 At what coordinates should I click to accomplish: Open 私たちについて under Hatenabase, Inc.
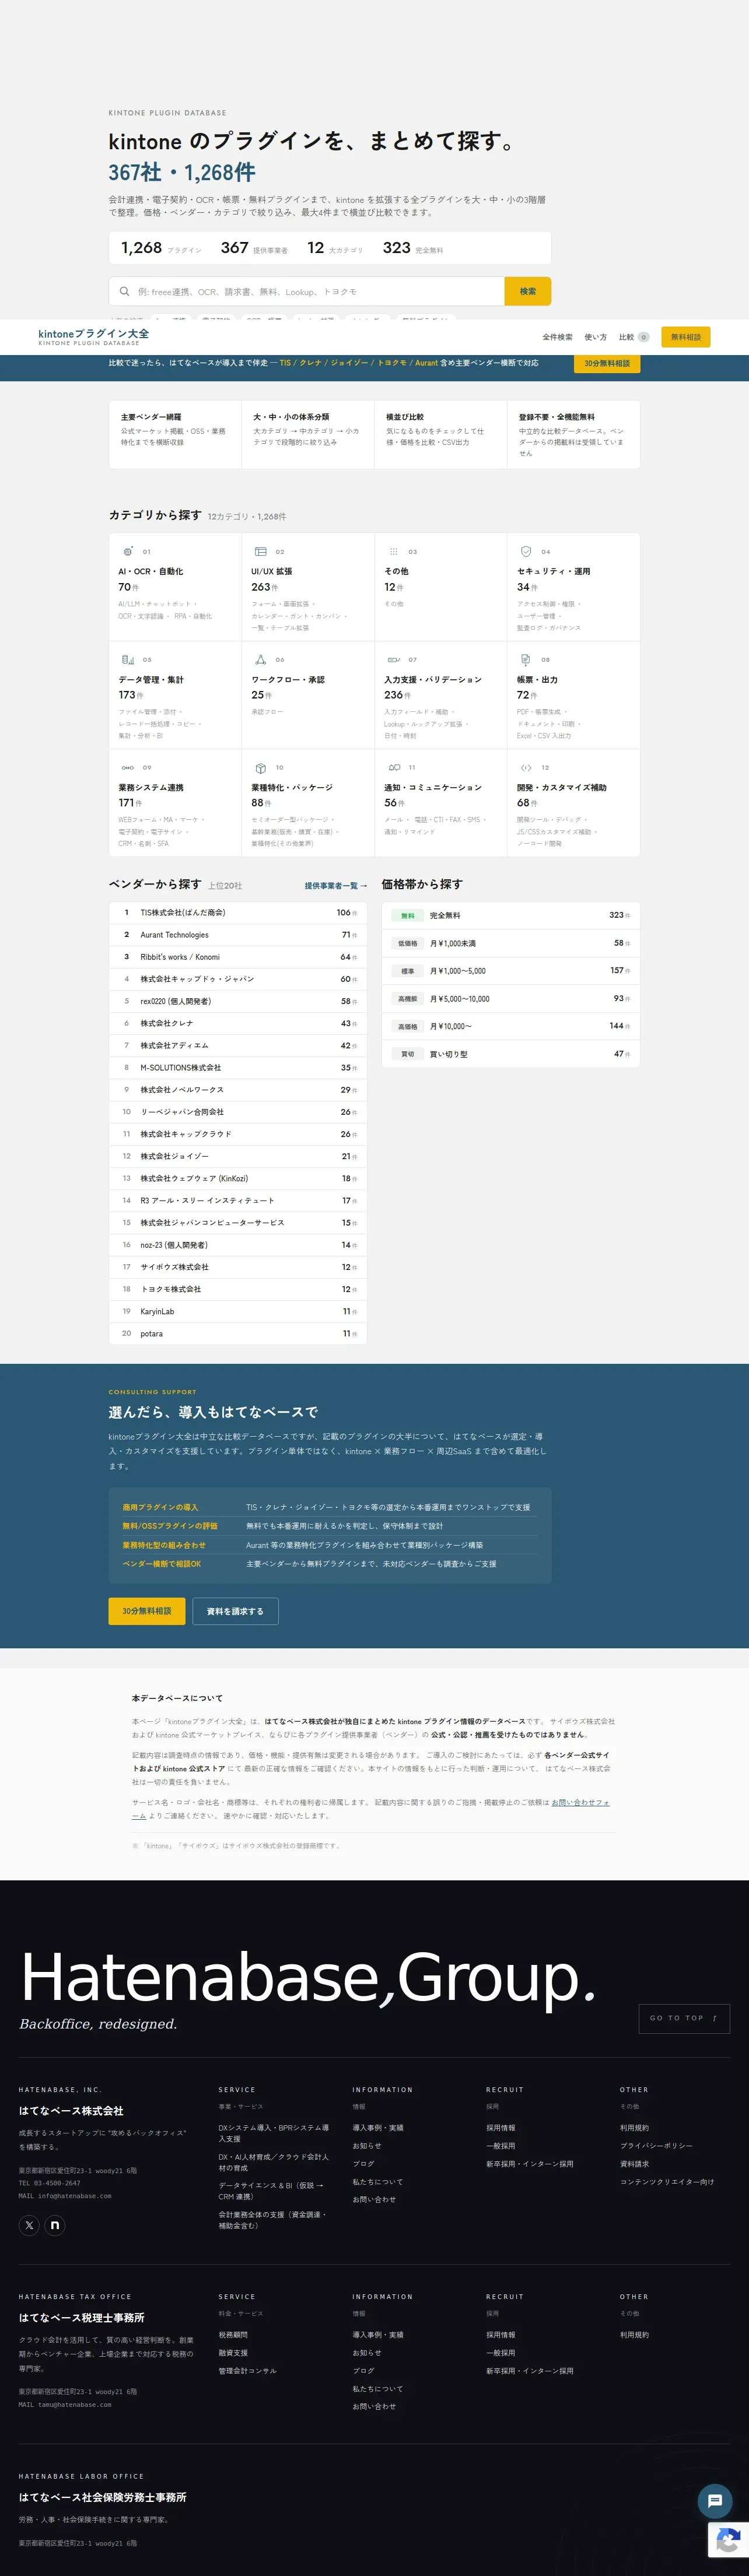pos(378,2181)
